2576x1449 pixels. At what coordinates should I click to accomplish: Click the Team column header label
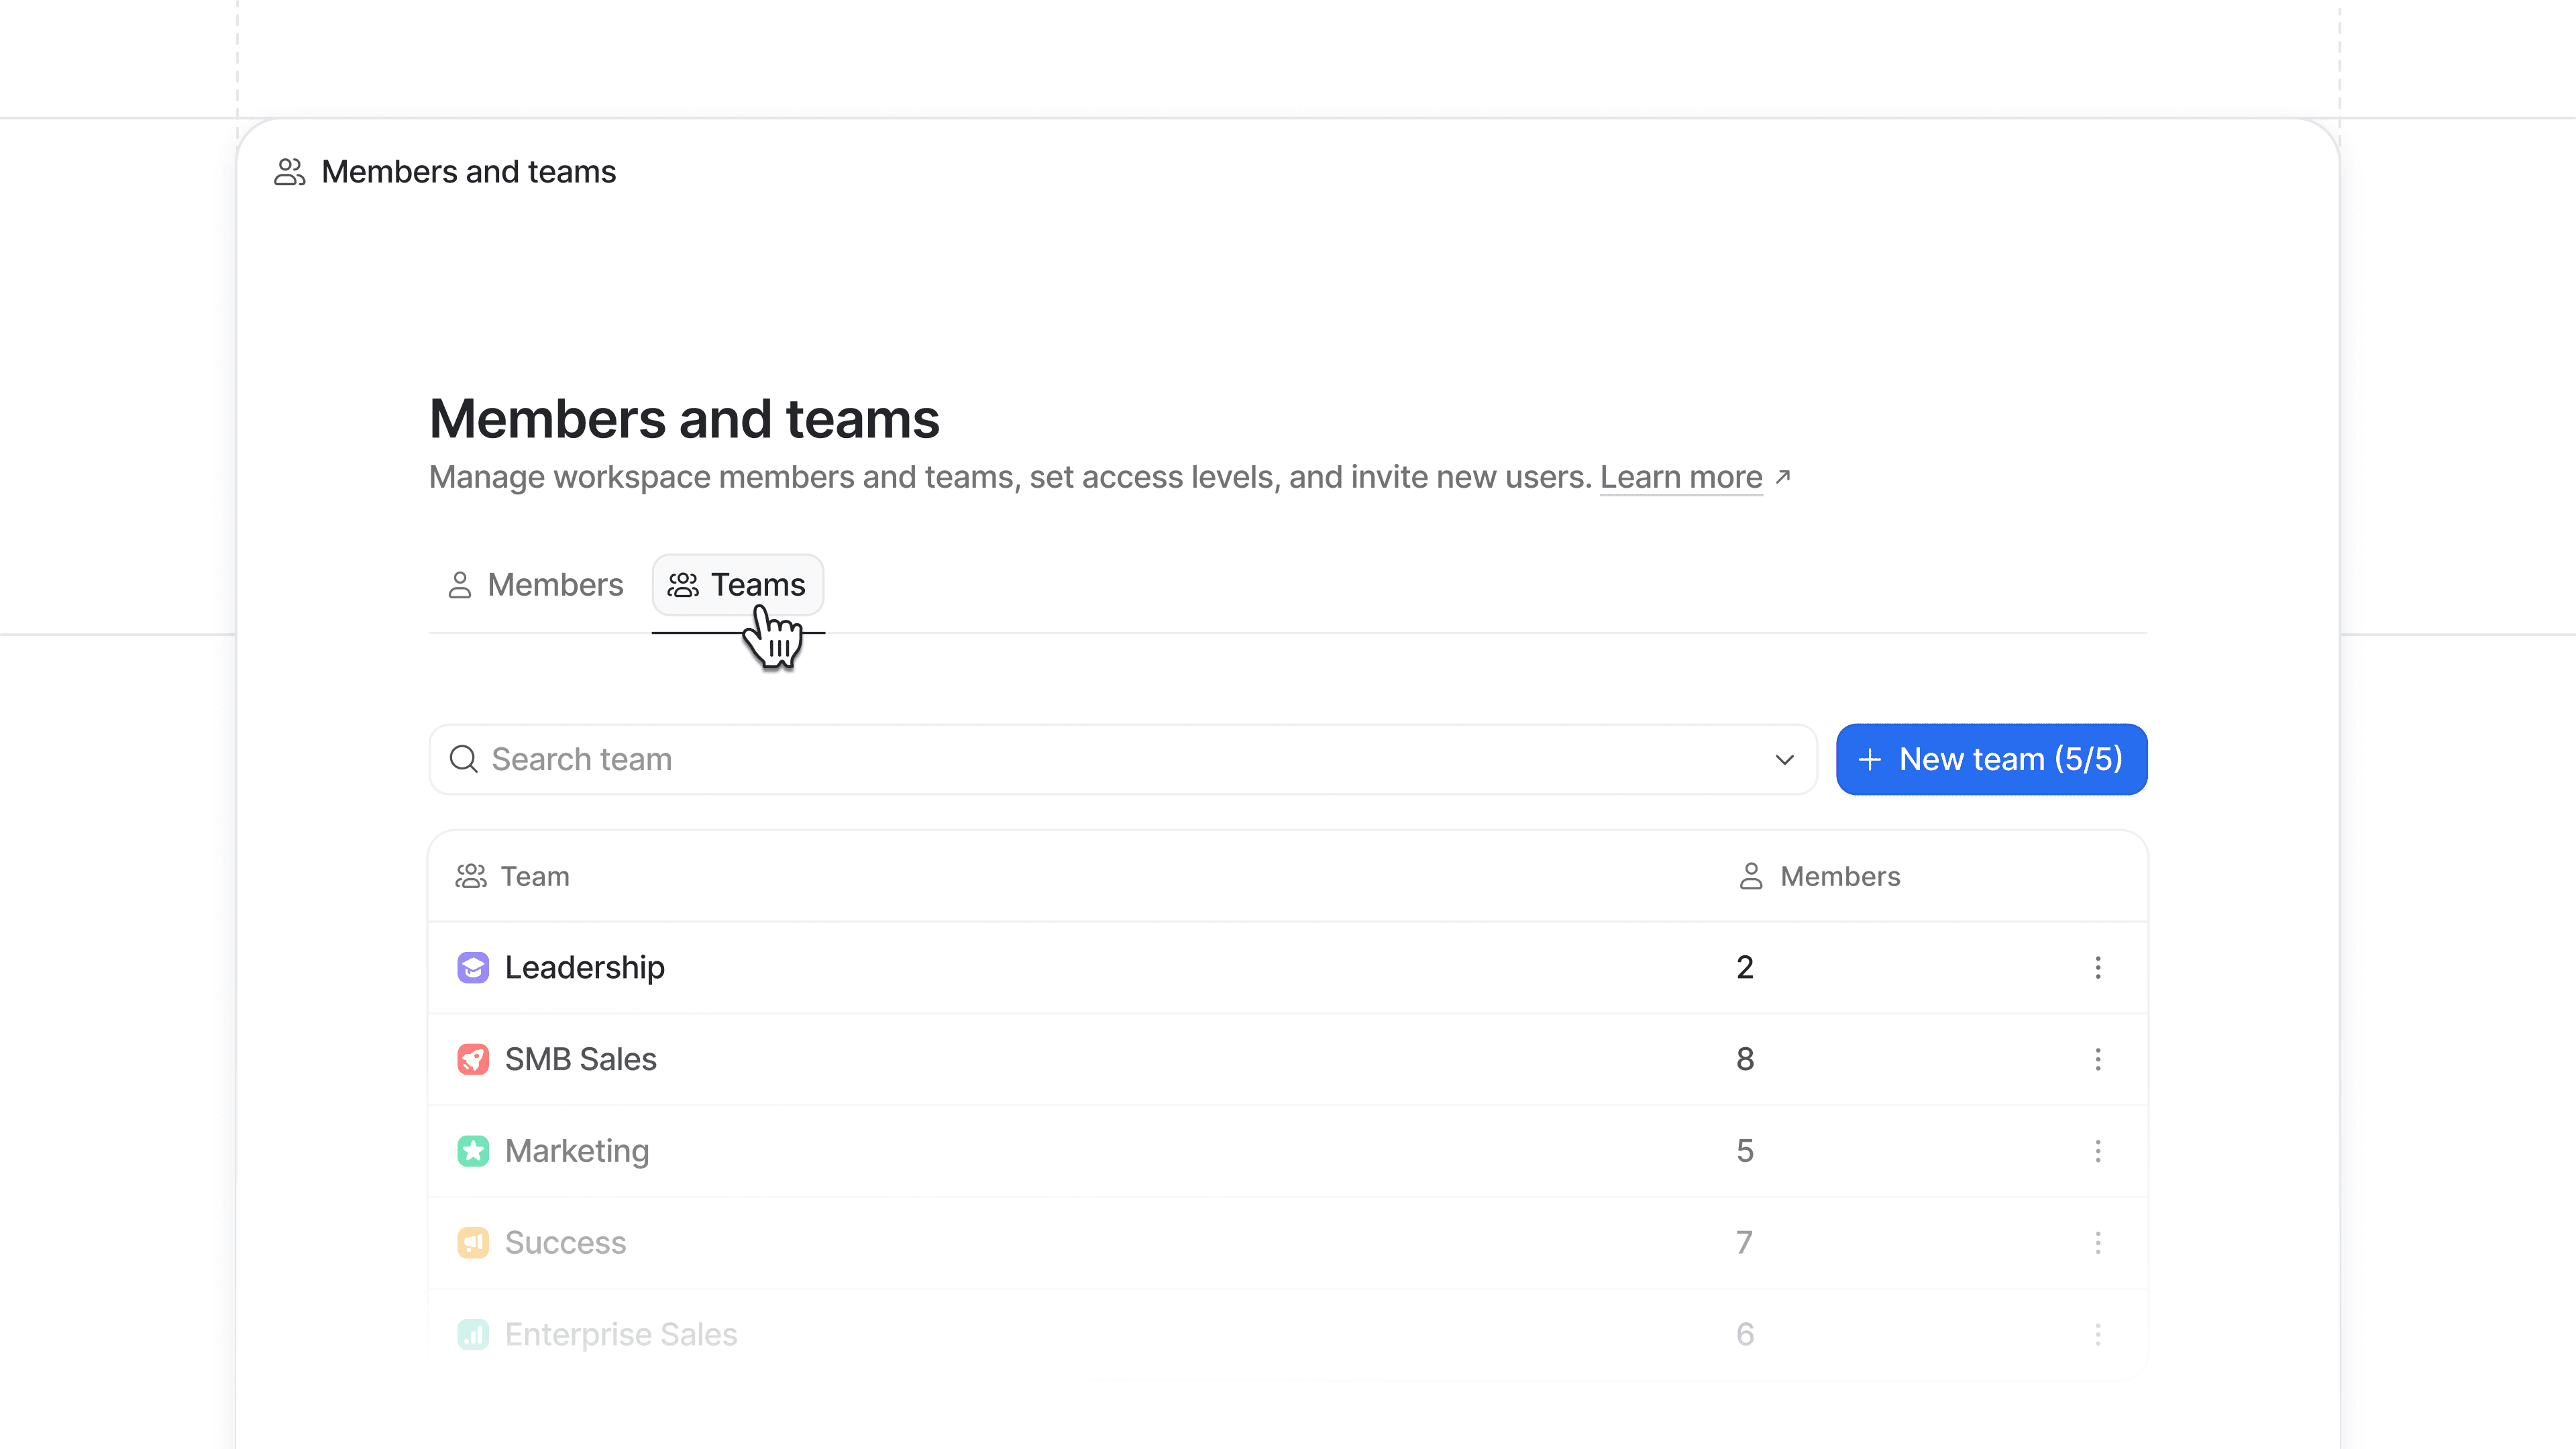(x=535, y=876)
